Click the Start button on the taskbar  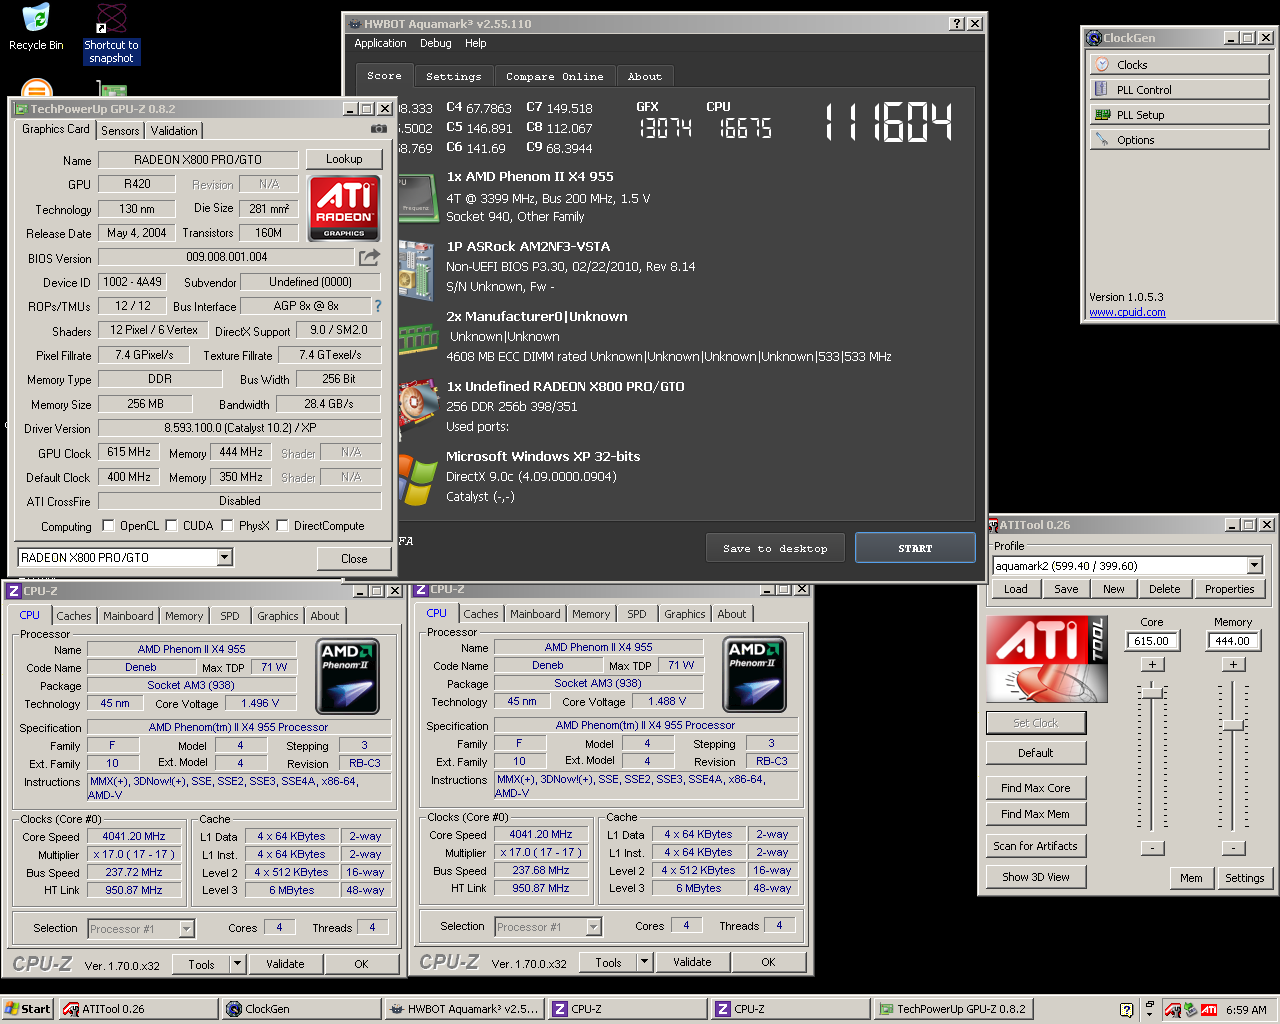(x=27, y=1009)
